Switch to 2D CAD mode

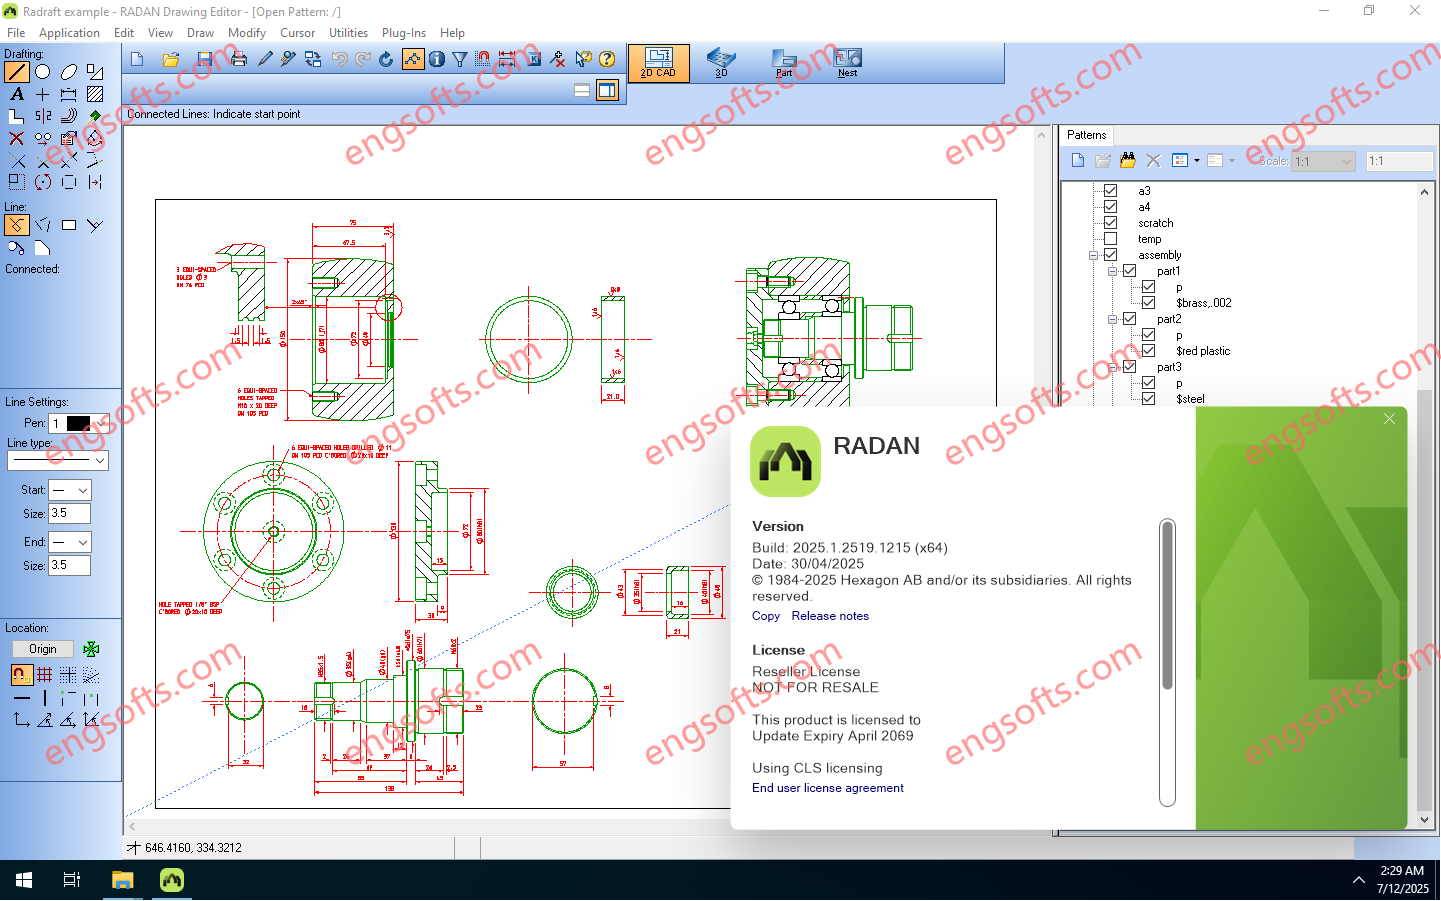point(658,63)
